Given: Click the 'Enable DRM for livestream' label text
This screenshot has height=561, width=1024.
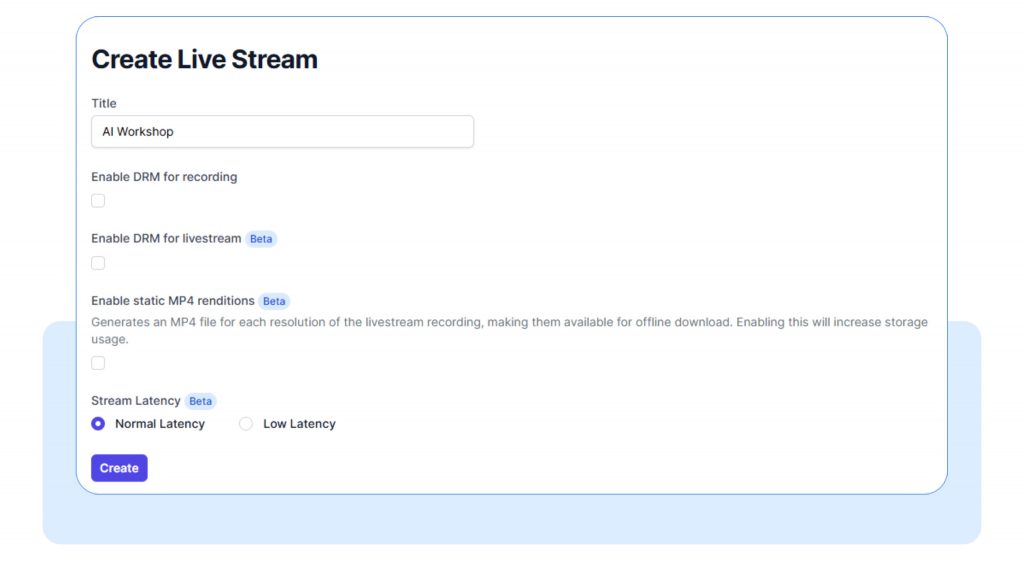Looking at the screenshot, I should click(166, 239).
